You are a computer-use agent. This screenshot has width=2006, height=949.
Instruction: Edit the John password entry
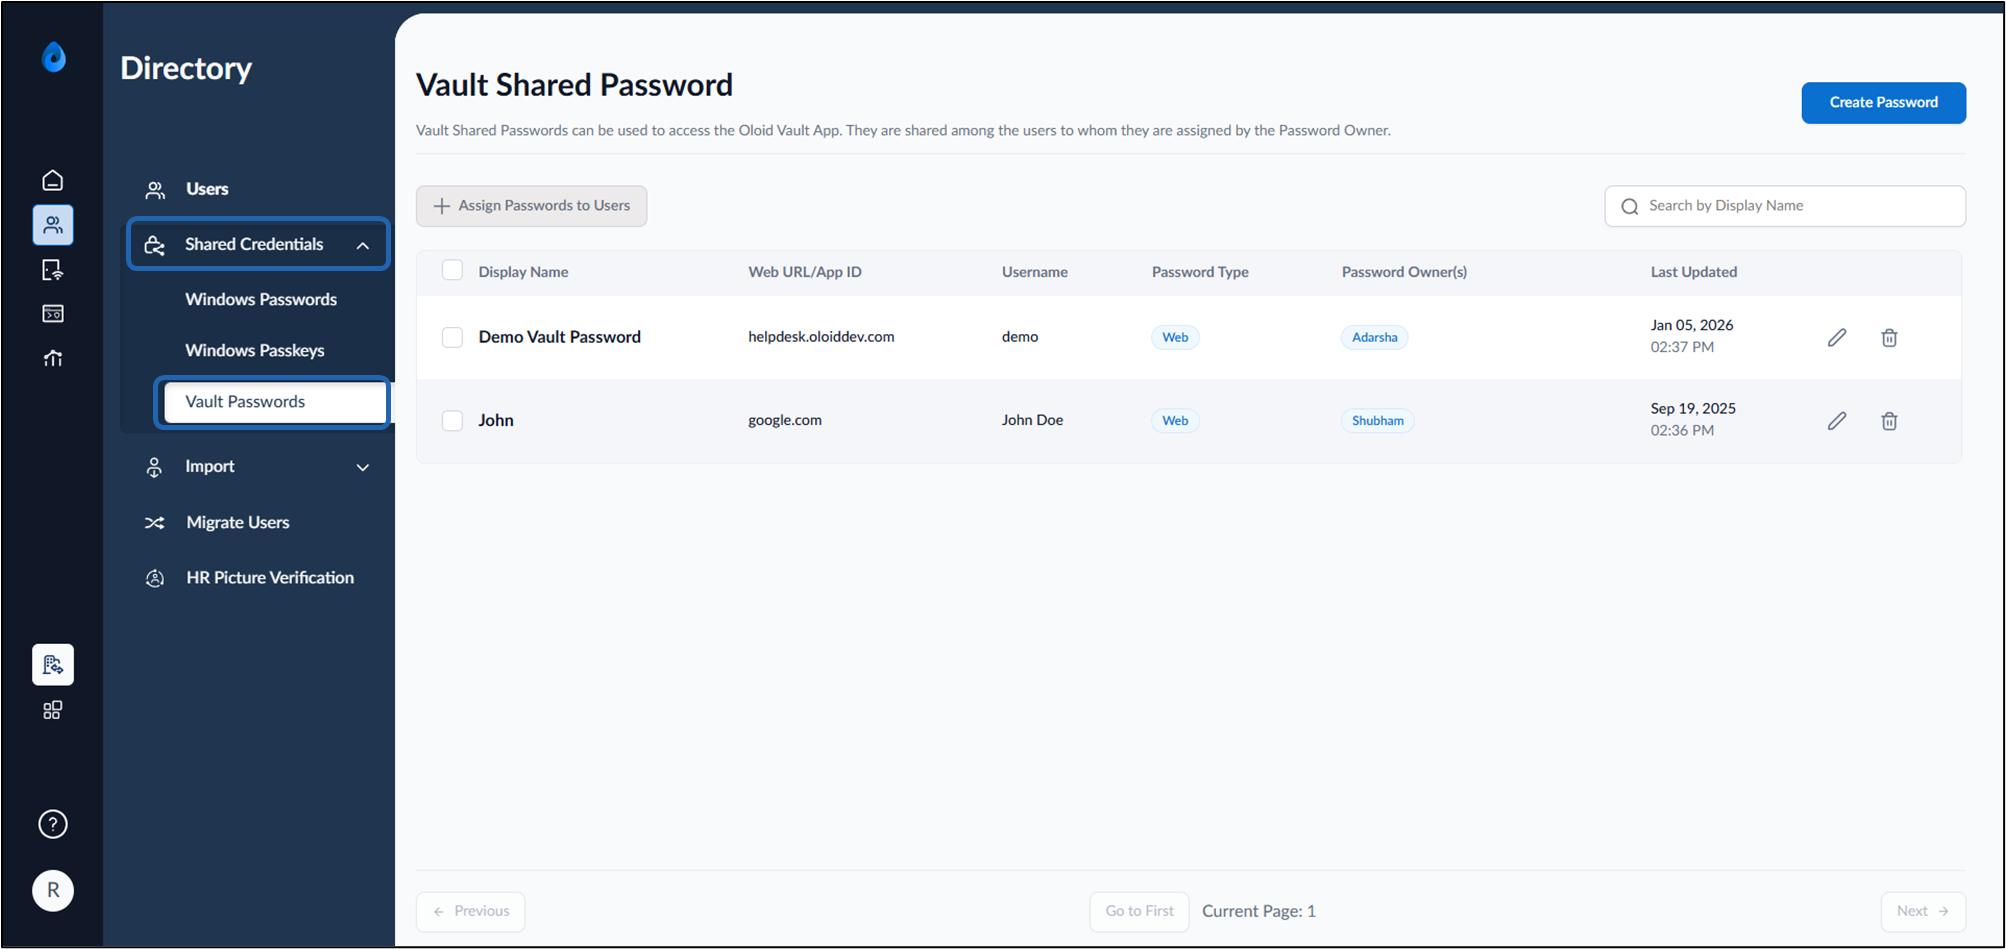point(1837,421)
